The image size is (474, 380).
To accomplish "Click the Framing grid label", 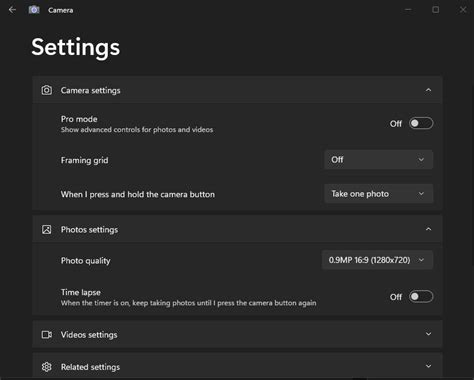I will tap(84, 161).
